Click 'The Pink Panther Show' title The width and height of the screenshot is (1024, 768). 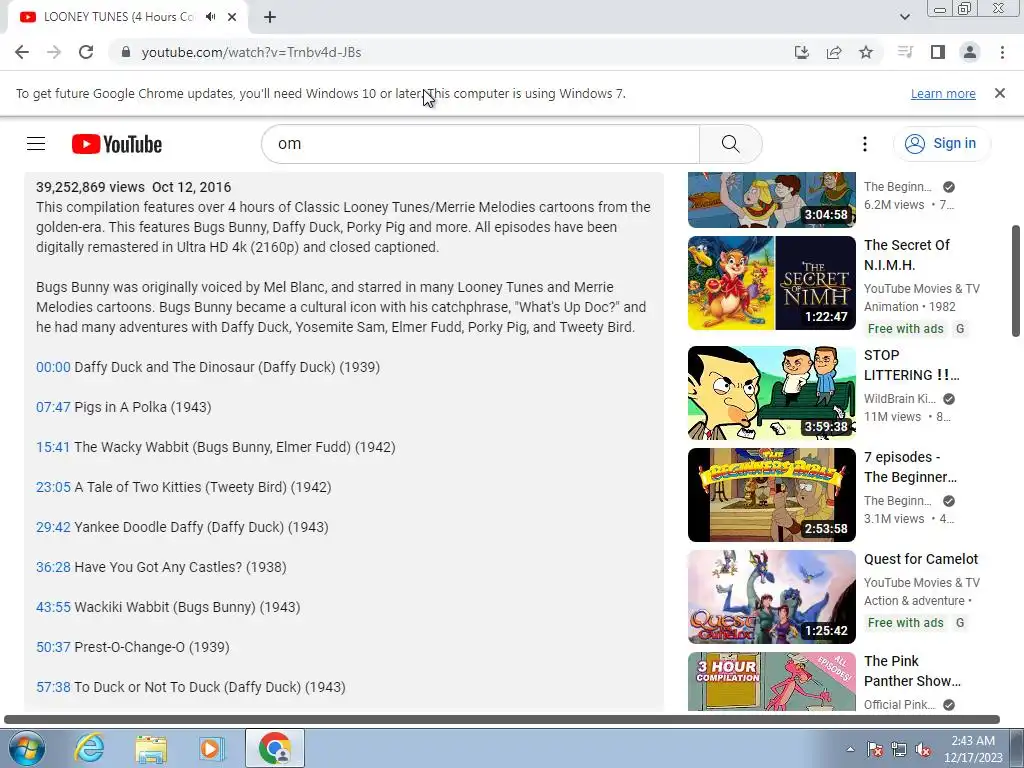[912, 671]
